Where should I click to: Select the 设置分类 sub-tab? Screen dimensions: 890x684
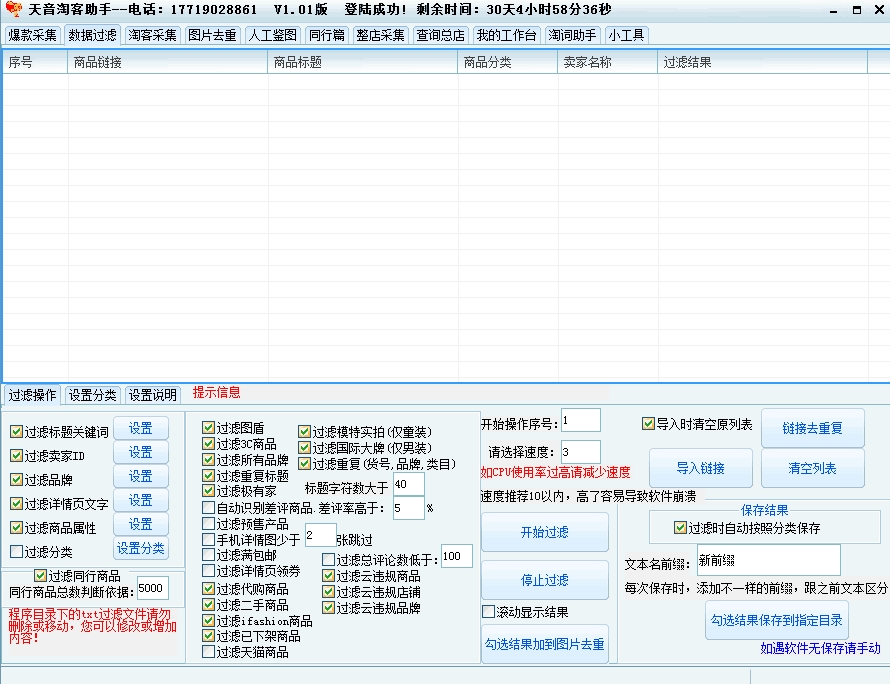(93, 395)
